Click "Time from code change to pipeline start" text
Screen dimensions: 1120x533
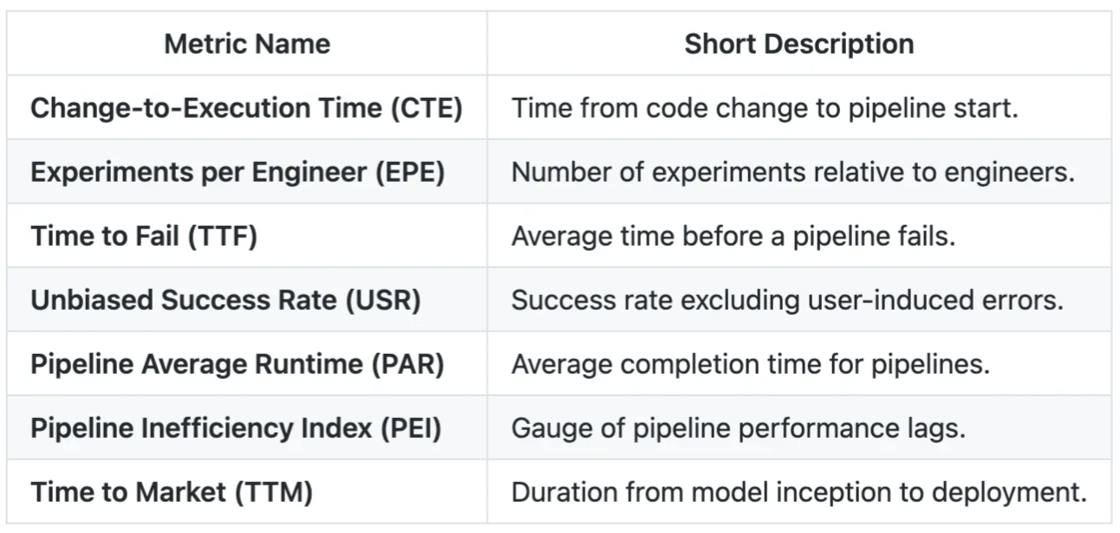[765, 108]
